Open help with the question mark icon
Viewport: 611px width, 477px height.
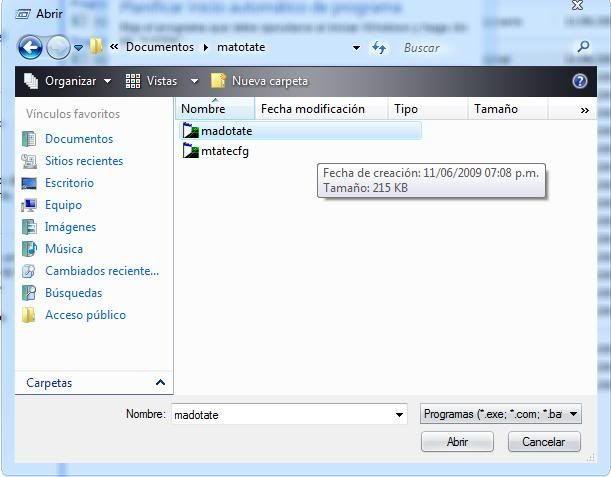[580, 81]
